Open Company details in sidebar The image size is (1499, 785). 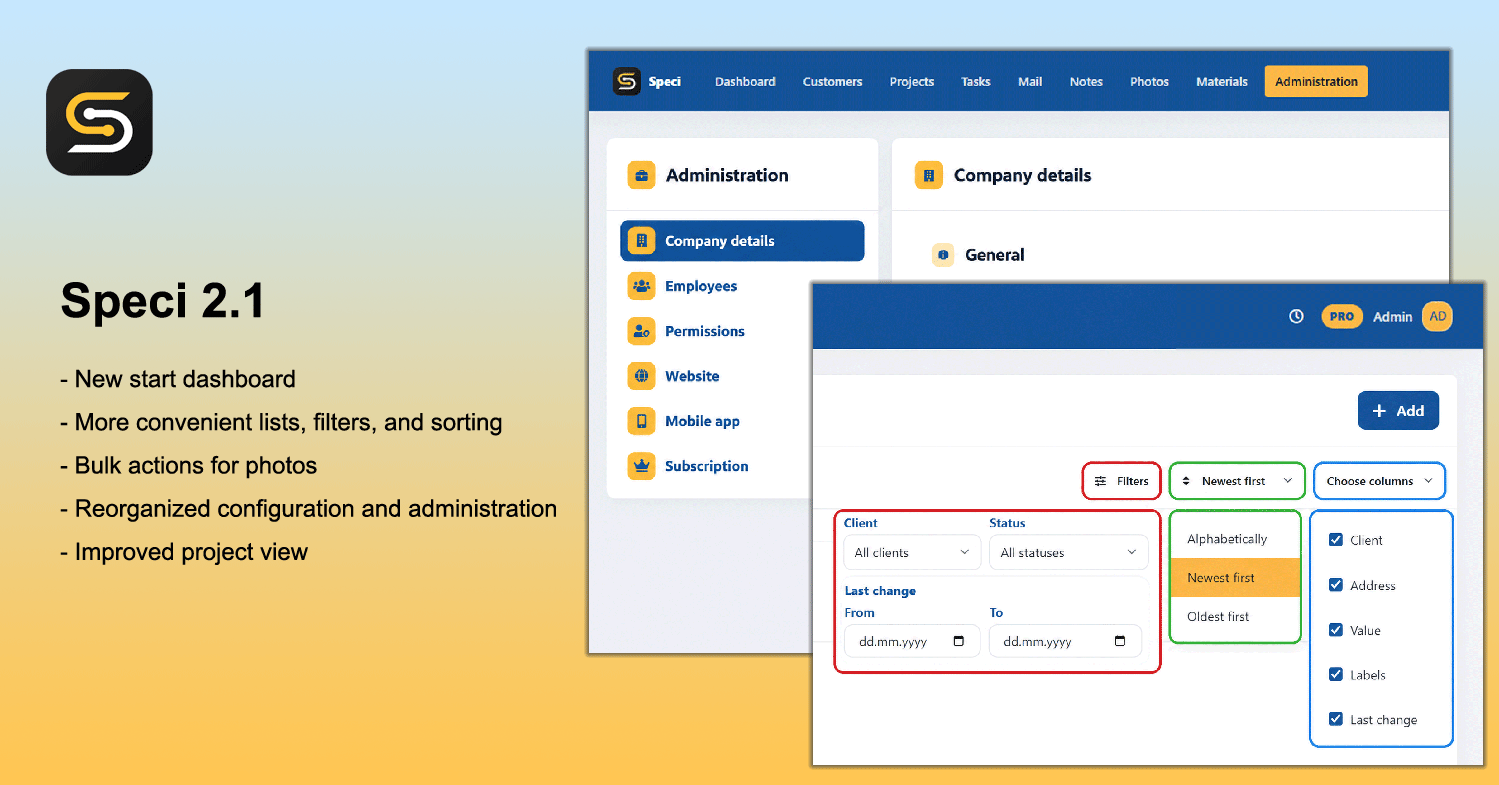point(742,241)
